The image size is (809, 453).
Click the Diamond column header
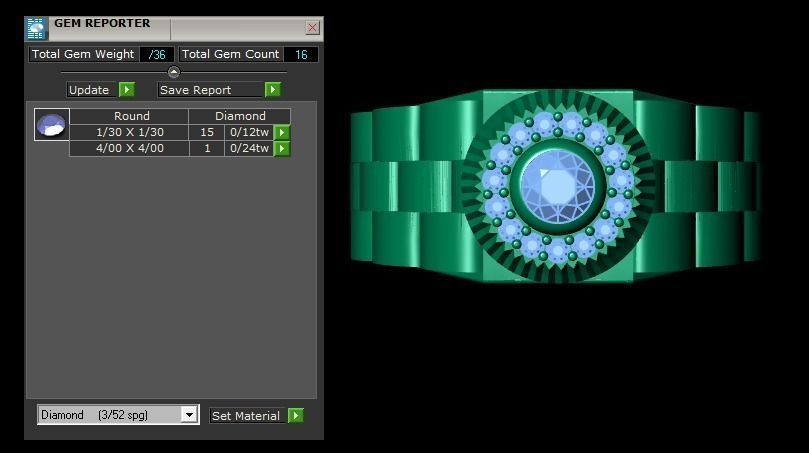click(240, 116)
